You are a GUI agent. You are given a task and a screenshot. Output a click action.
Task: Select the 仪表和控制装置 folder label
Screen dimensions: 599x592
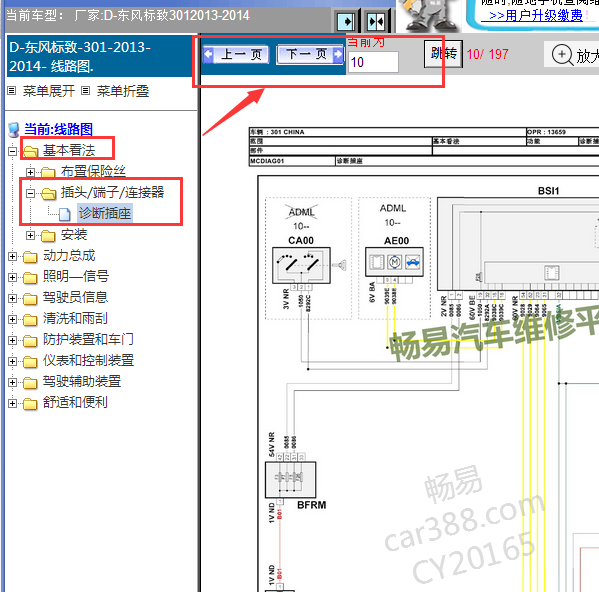[88, 360]
